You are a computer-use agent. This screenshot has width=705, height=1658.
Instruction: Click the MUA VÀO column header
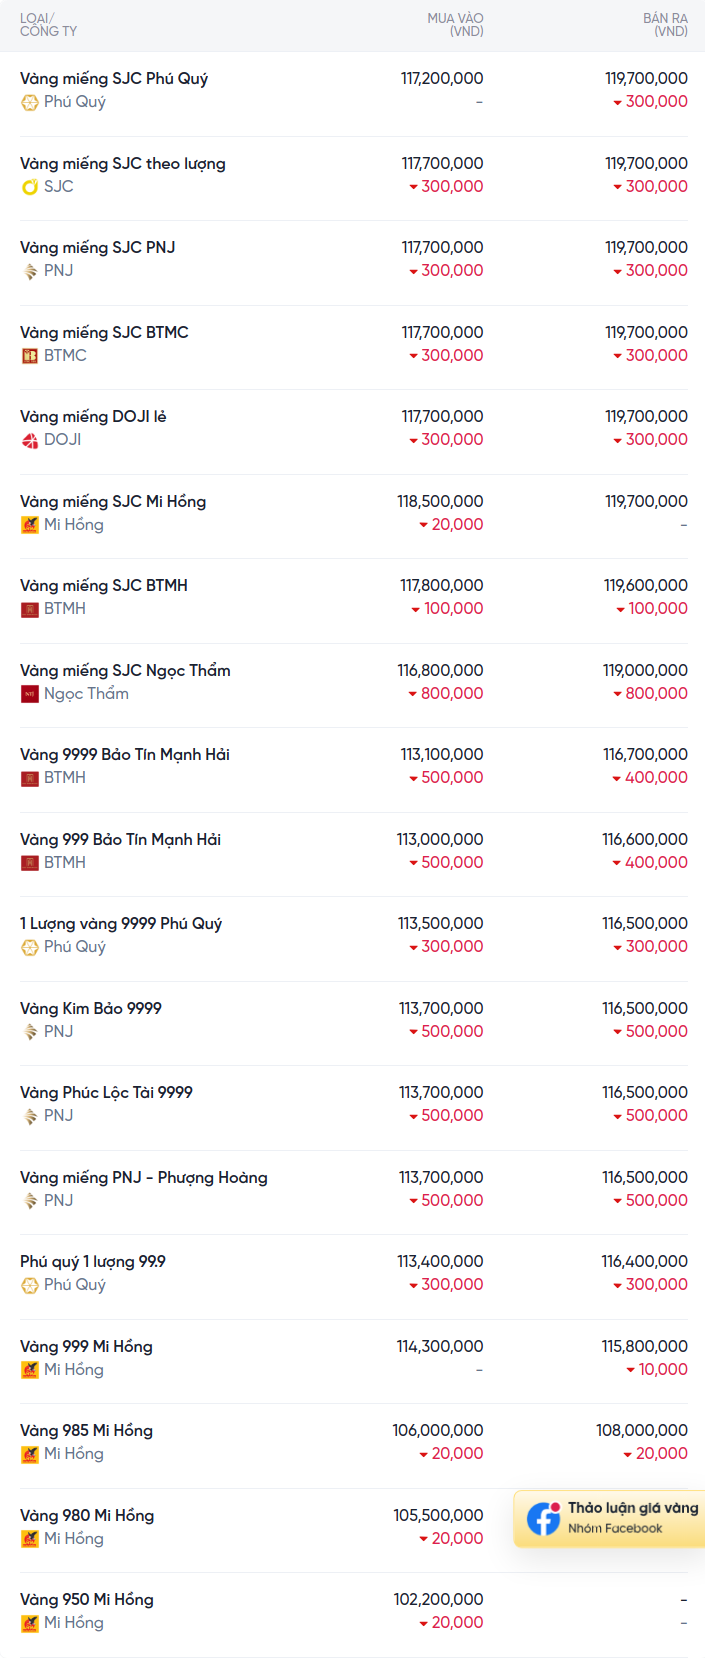click(x=455, y=25)
